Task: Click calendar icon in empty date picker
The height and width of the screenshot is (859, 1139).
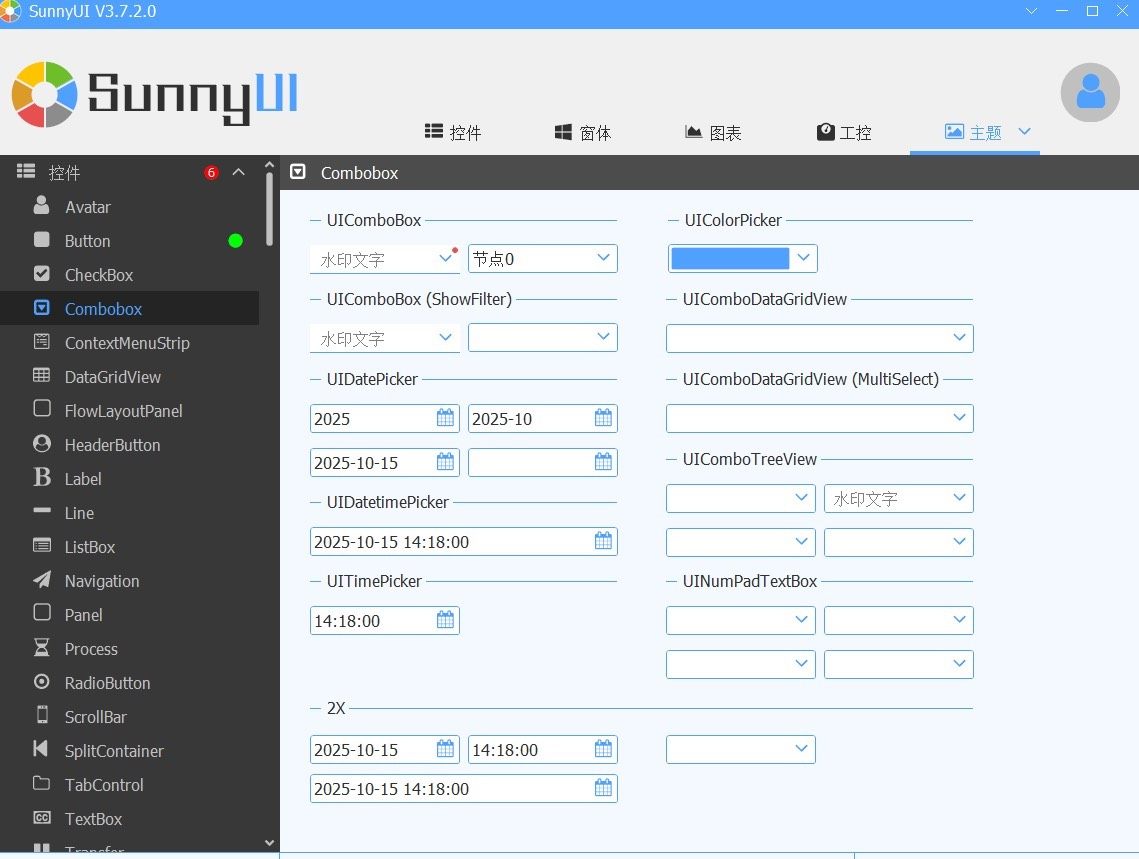Action: coord(603,462)
